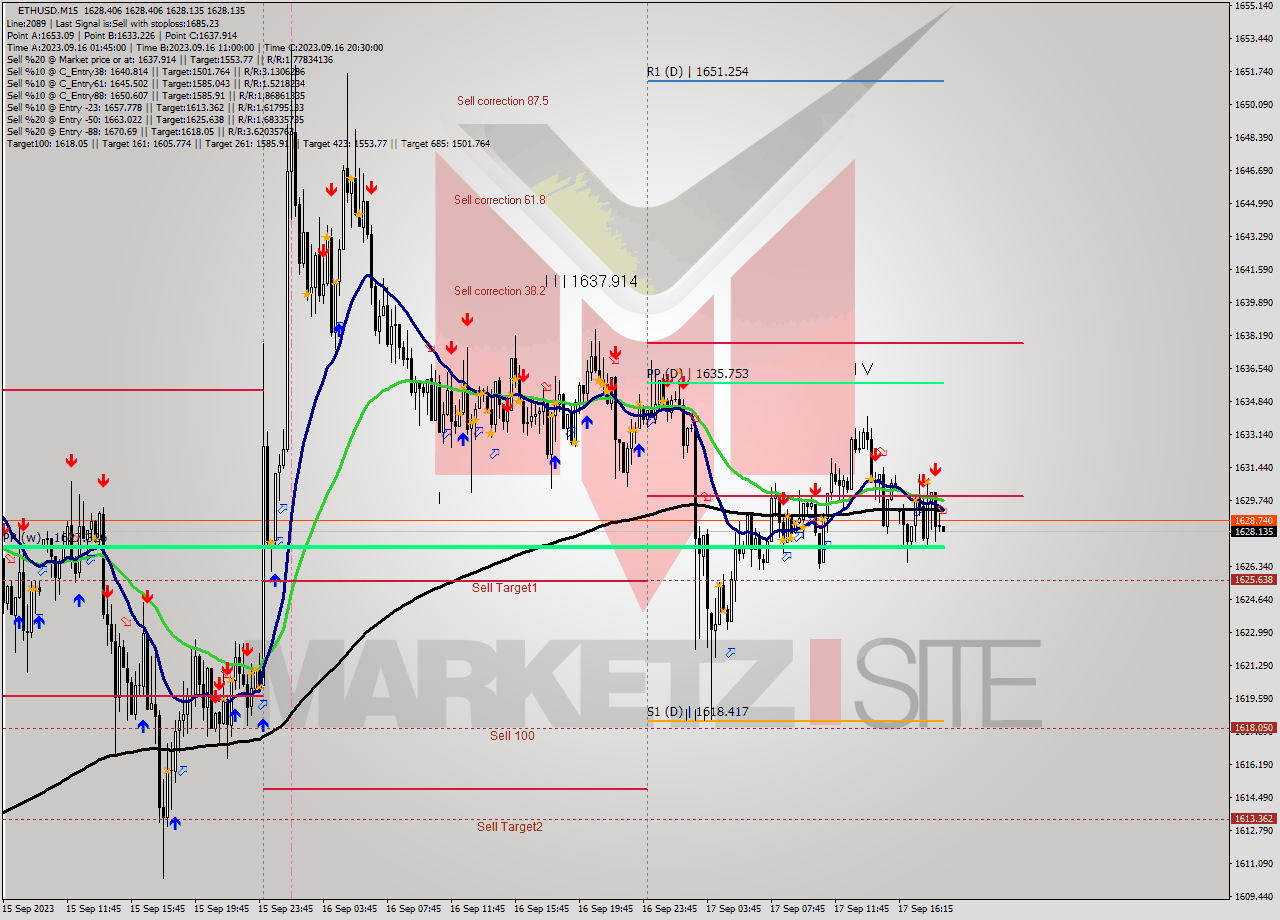Click the 'Sell correction 38.2' label
1280x920 pixels.
[x=500, y=291]
